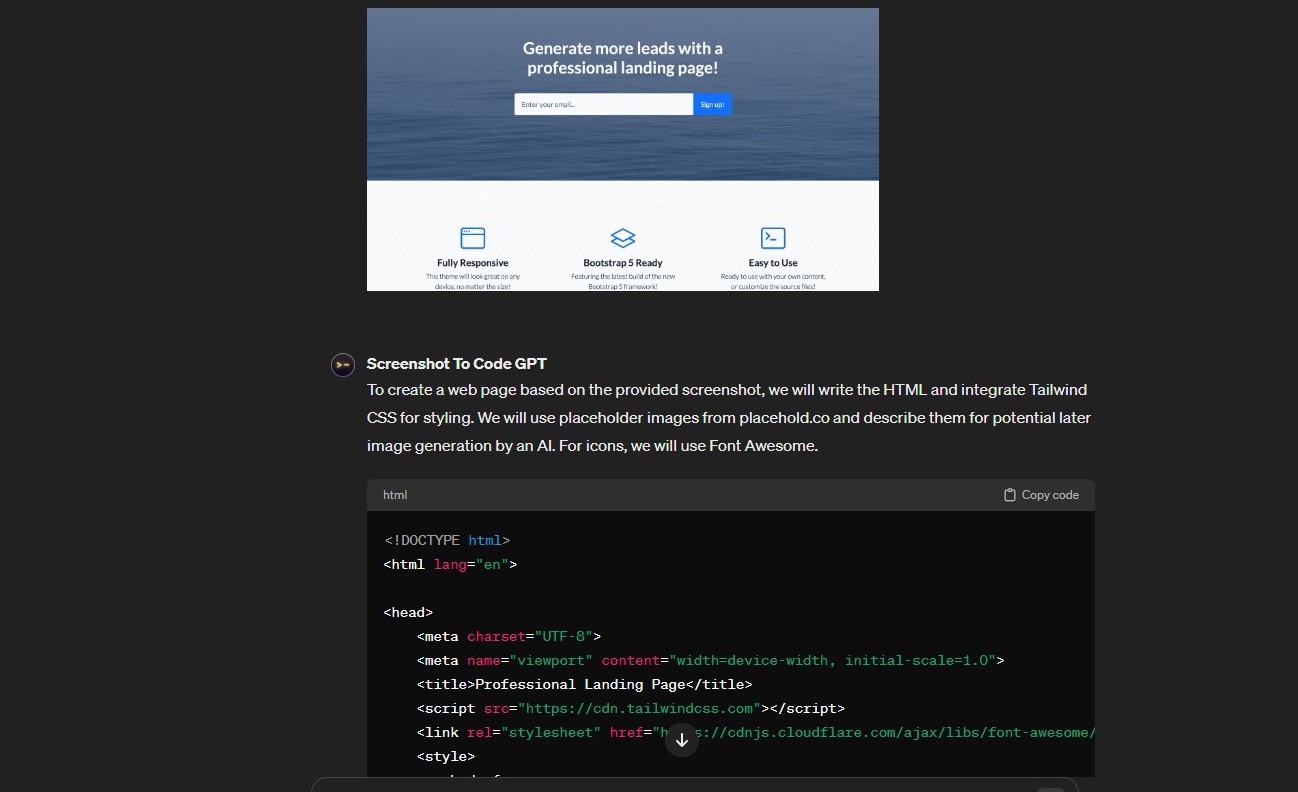Image resolution: width=1298 pixels, height=792 pixels.
Task: Click the title 'Professional Landing Page' code line
Action: point(584,684)
